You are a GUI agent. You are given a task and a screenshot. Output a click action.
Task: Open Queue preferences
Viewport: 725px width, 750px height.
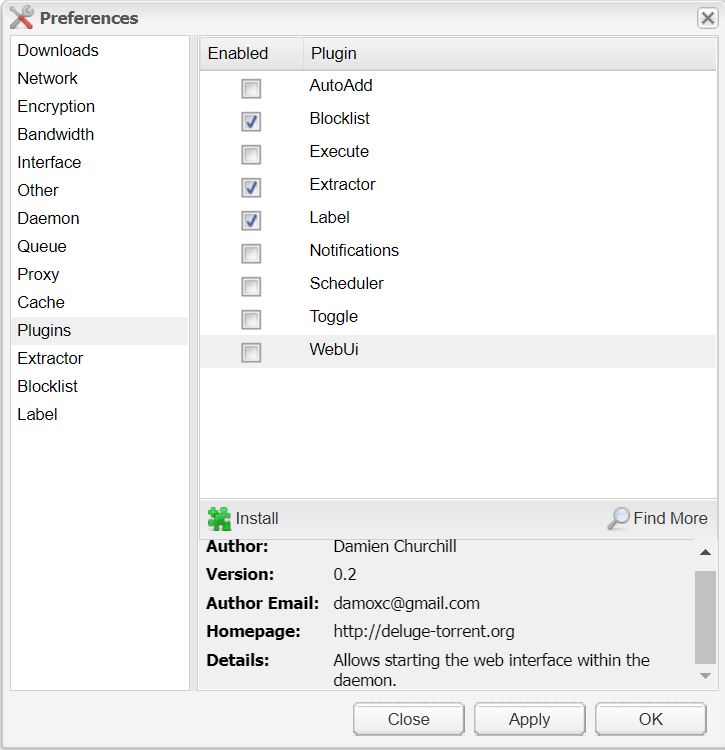tap(99, 246)
